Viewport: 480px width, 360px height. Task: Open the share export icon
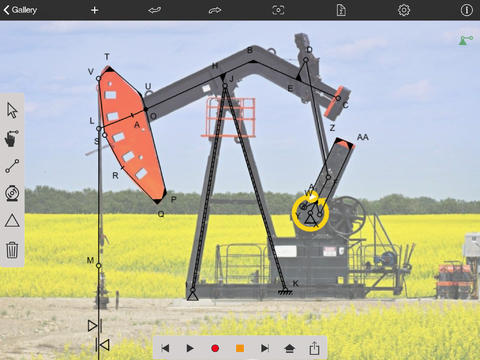[314, 348]
